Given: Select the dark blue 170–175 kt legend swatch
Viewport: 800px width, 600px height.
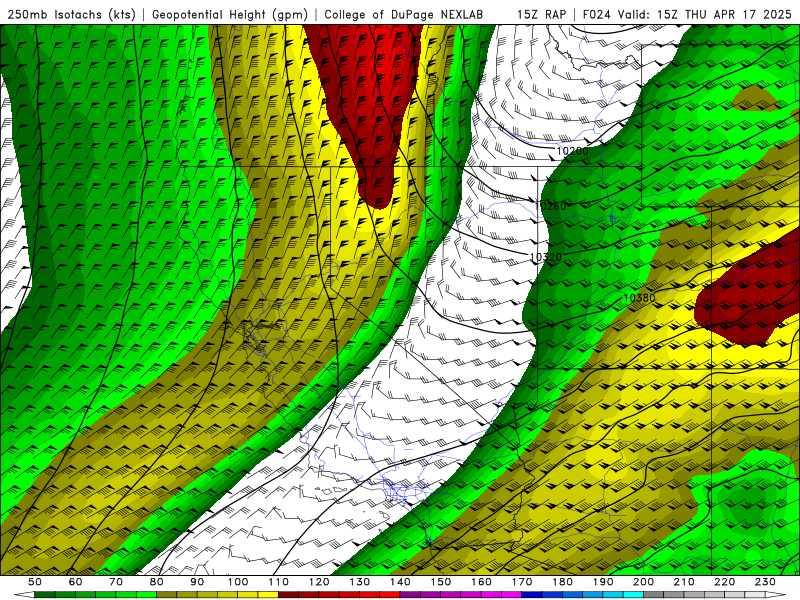Looking at the screenshot, I should tap(532, 595).
